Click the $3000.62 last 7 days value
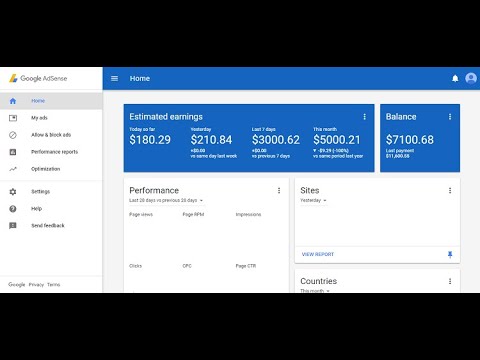 (276, 140)
